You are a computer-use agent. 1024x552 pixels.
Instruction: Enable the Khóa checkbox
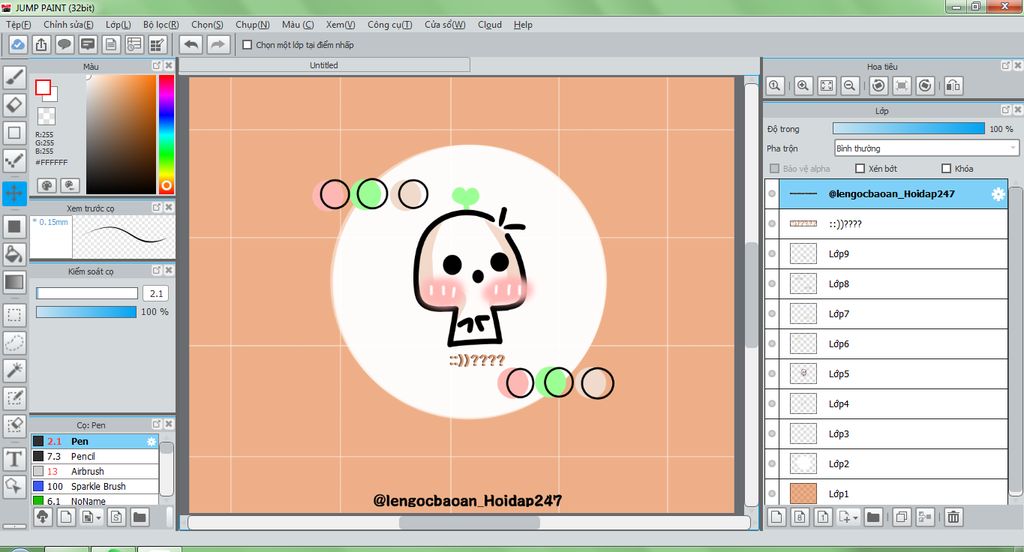tap(946, 169)
